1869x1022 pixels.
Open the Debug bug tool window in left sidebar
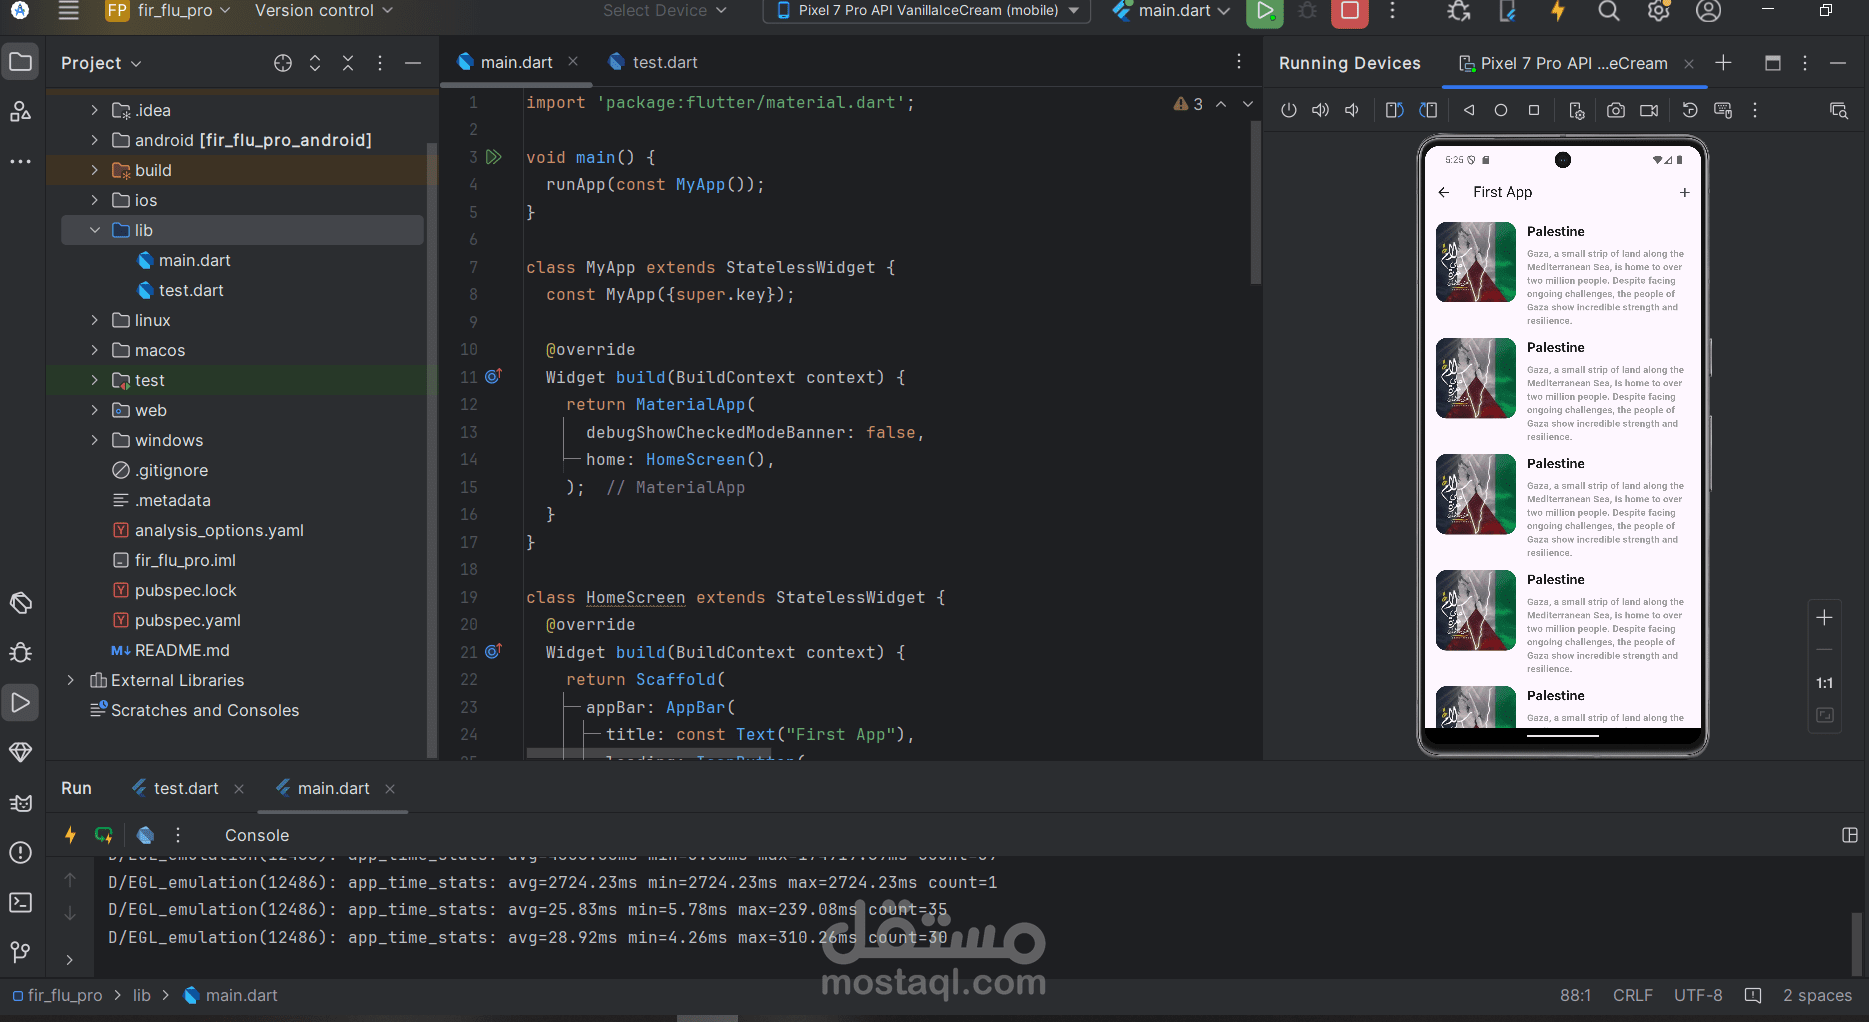[20, 652]
